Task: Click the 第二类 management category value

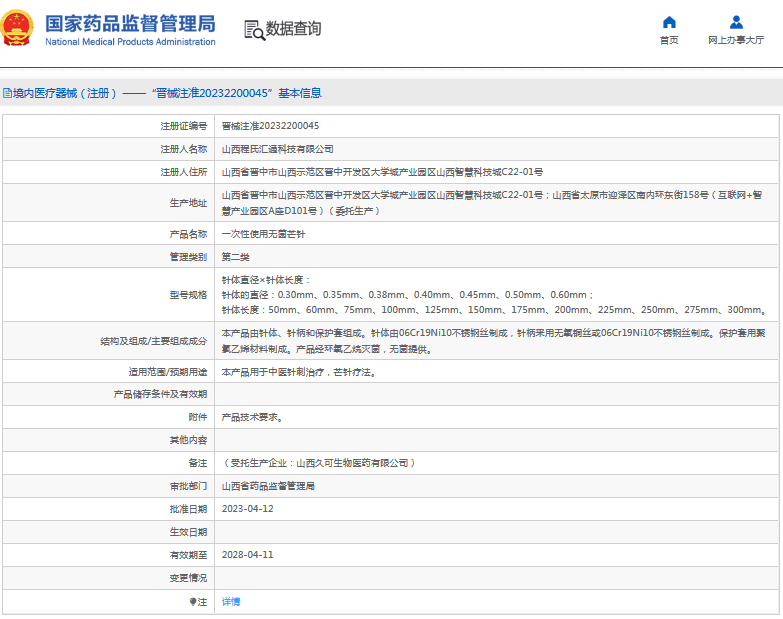Action: [236, 257]
